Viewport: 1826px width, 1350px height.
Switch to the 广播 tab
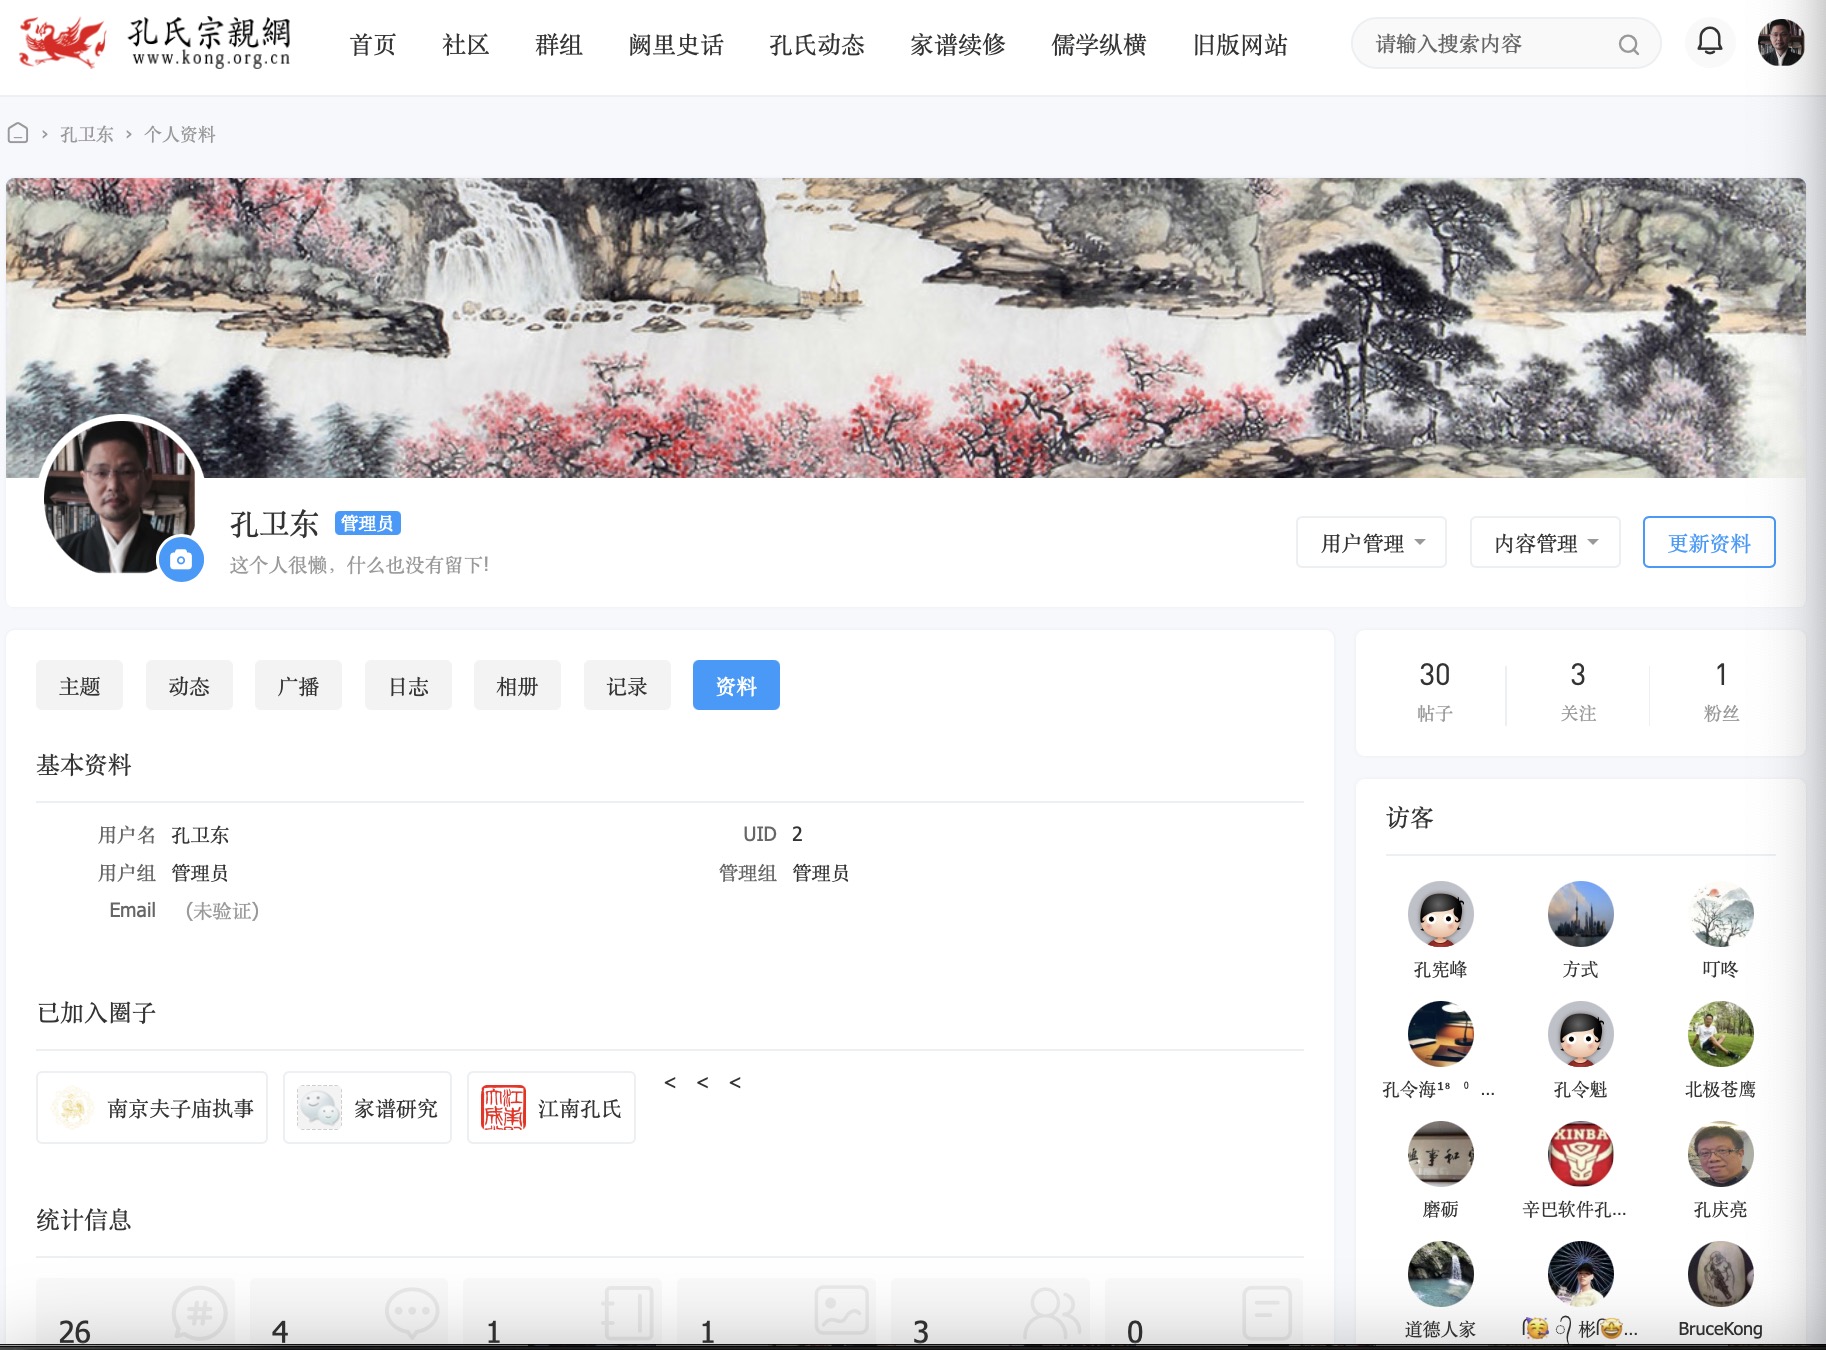pyautogui.click(x=298, y=686)
